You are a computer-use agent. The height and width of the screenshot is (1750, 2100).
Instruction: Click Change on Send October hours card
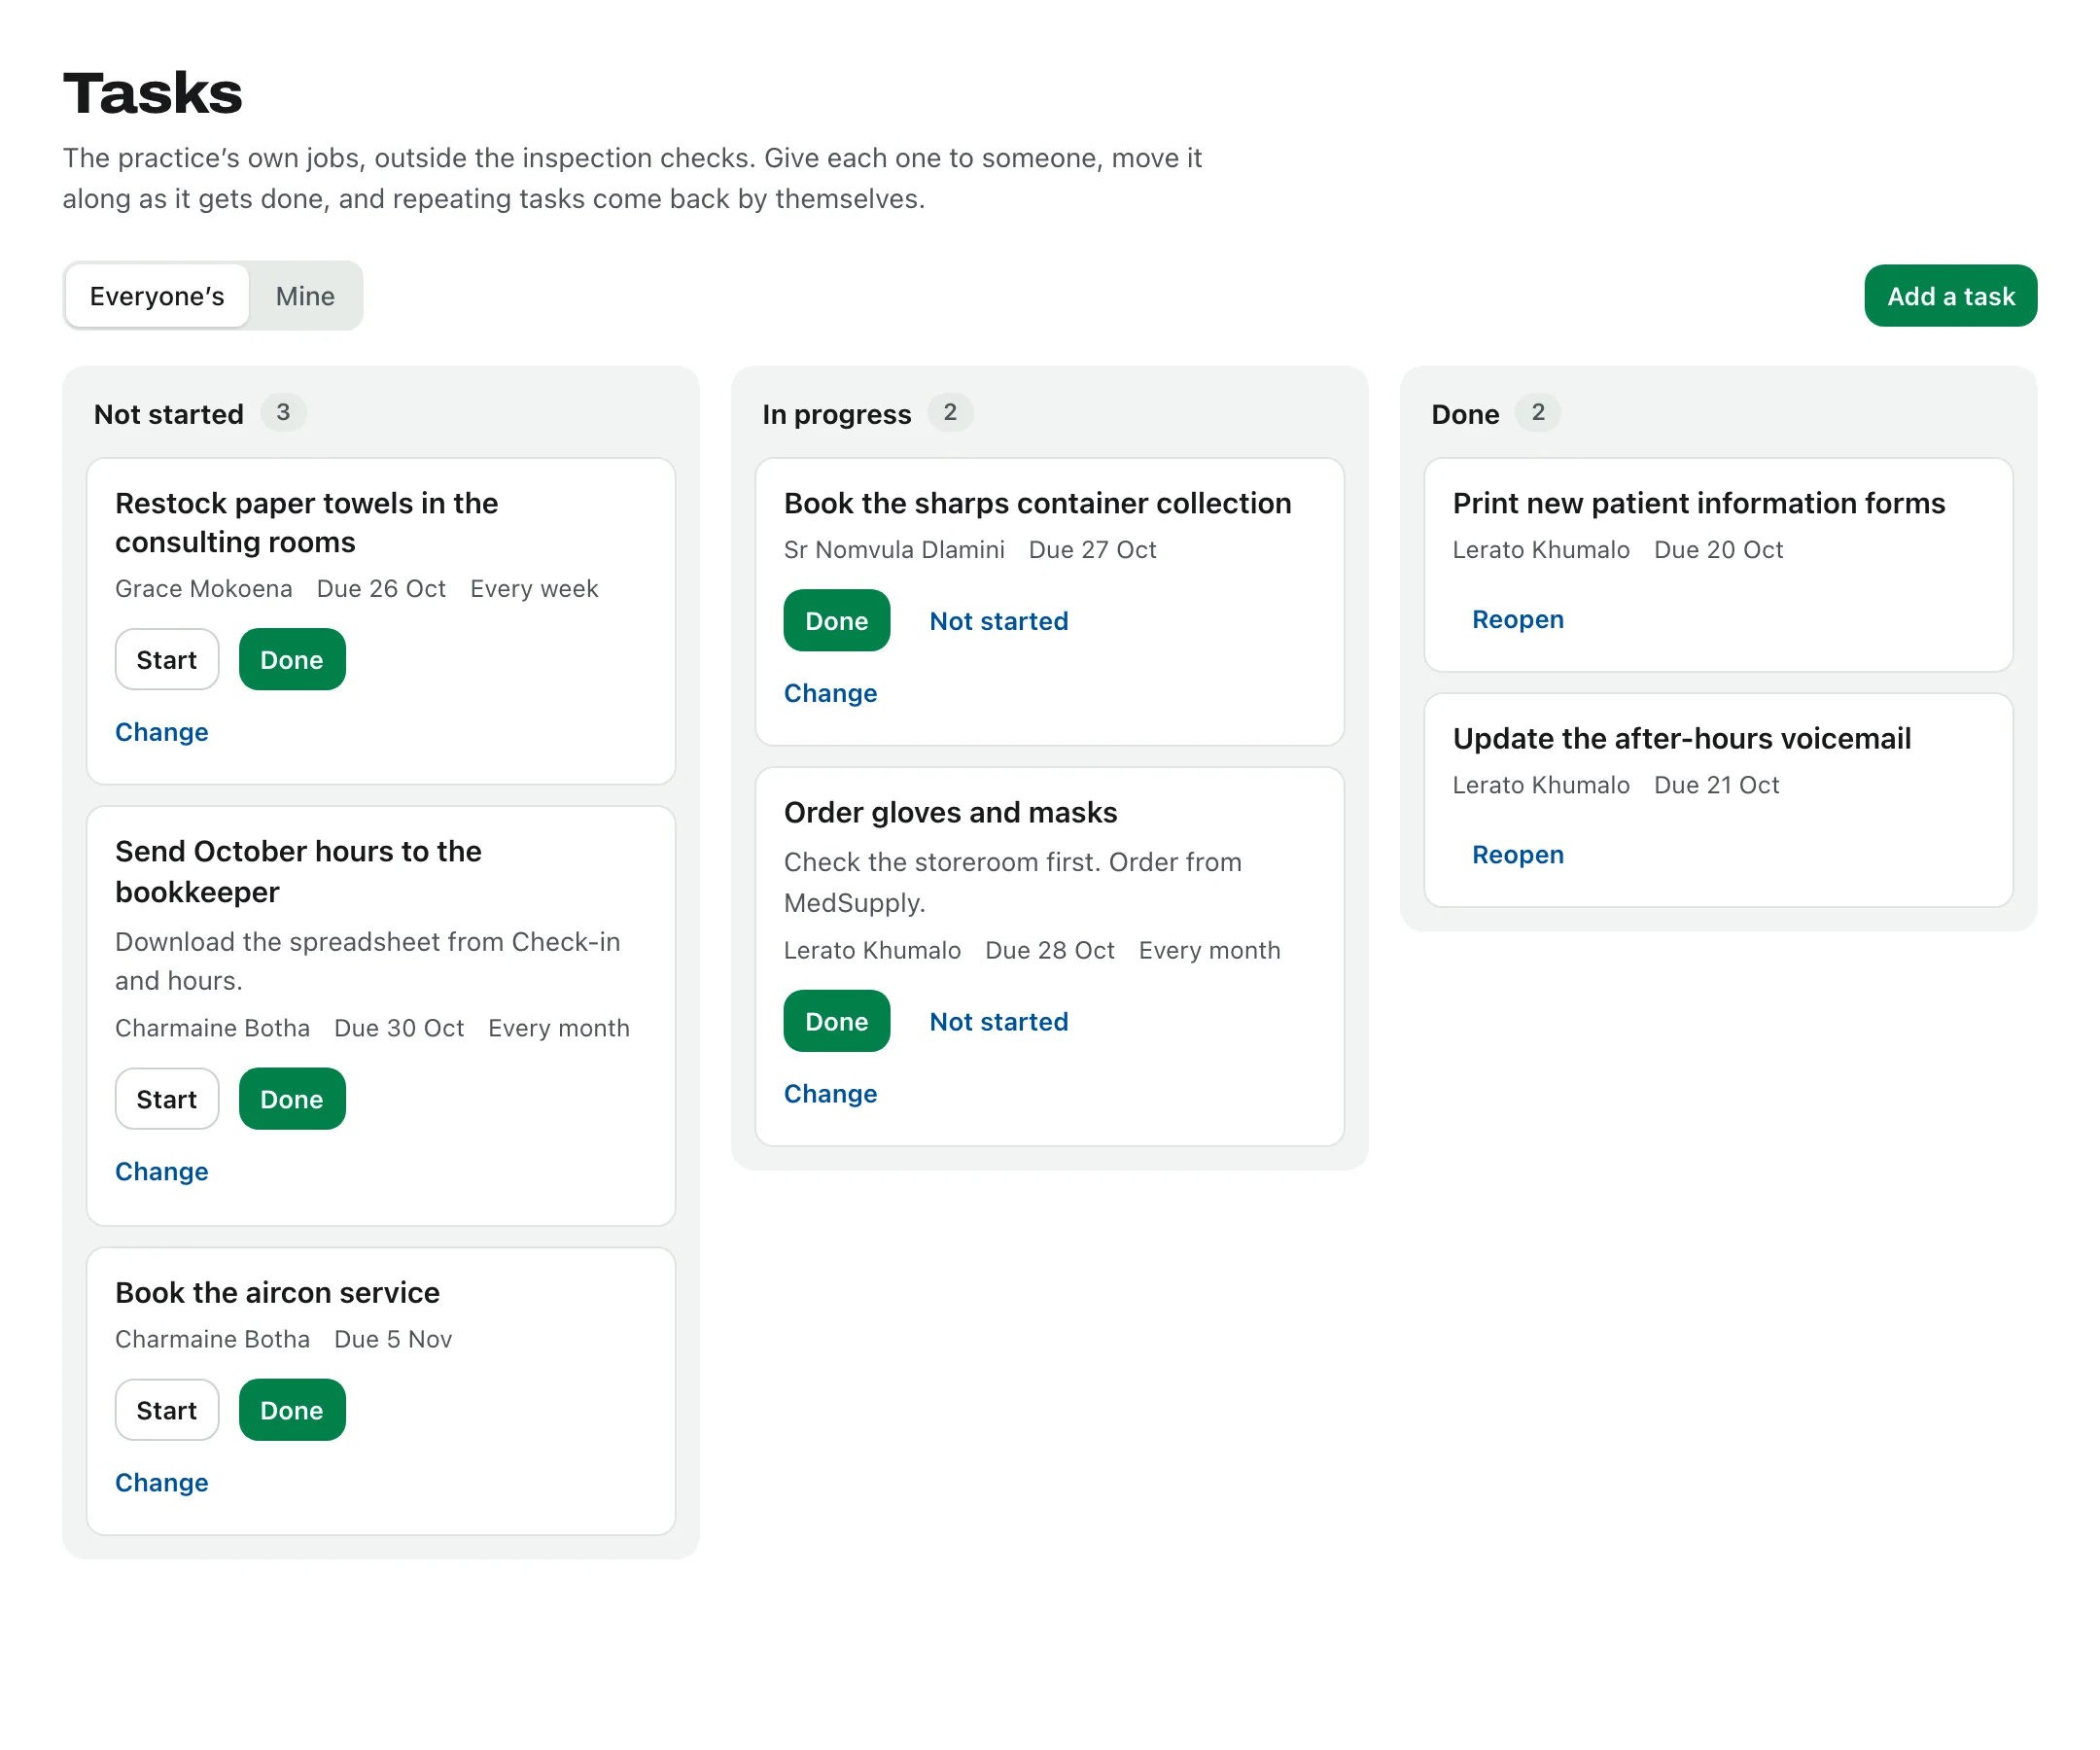[162, 1171]
